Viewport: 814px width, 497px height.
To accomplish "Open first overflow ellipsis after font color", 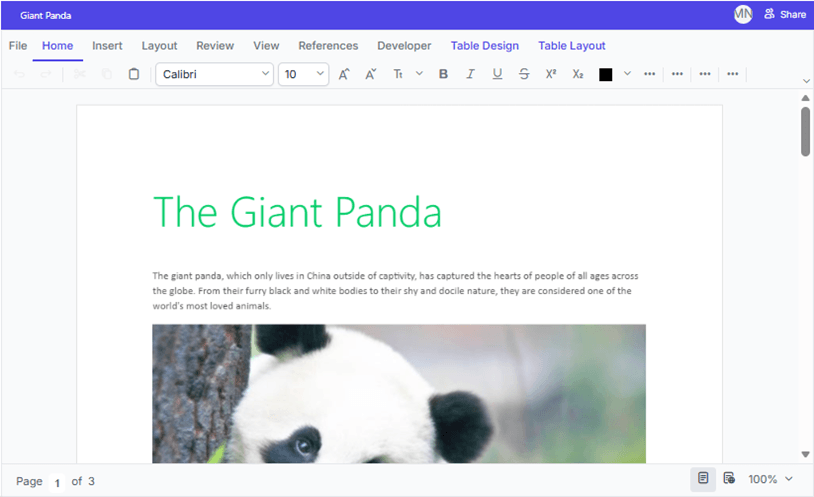I will pos(649,74).
